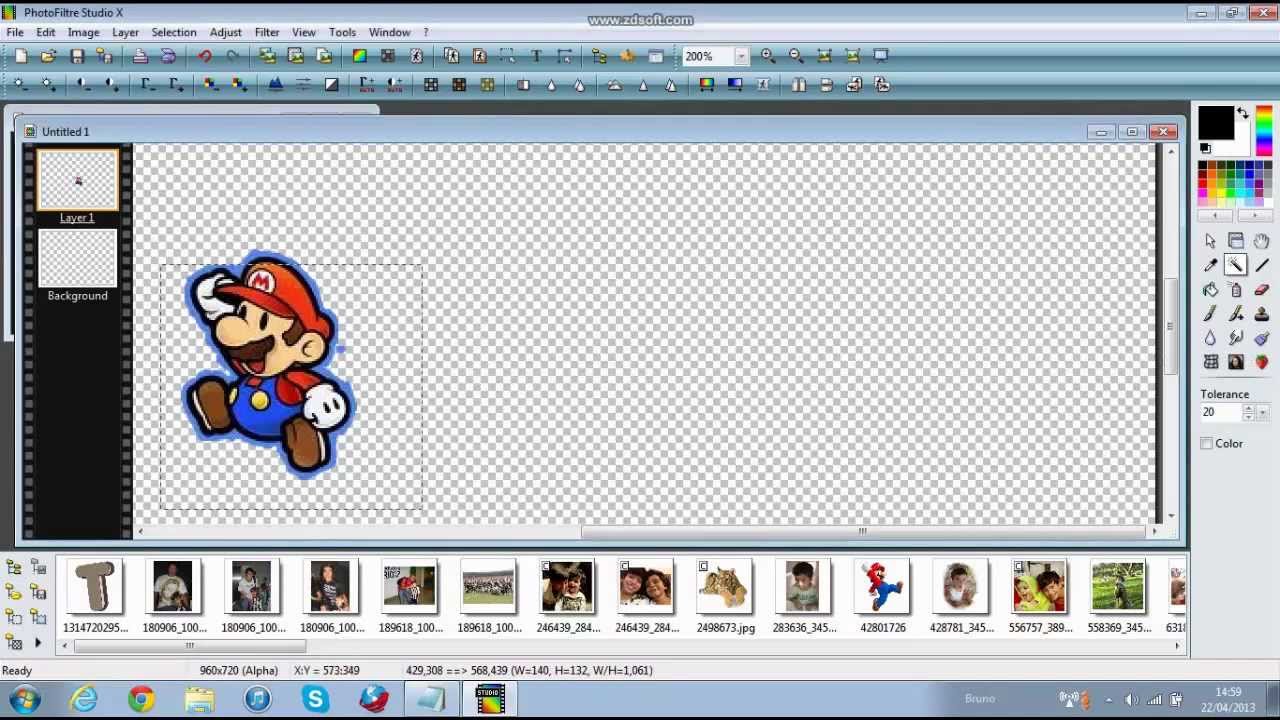Open the Filter menu

[266, 32]
